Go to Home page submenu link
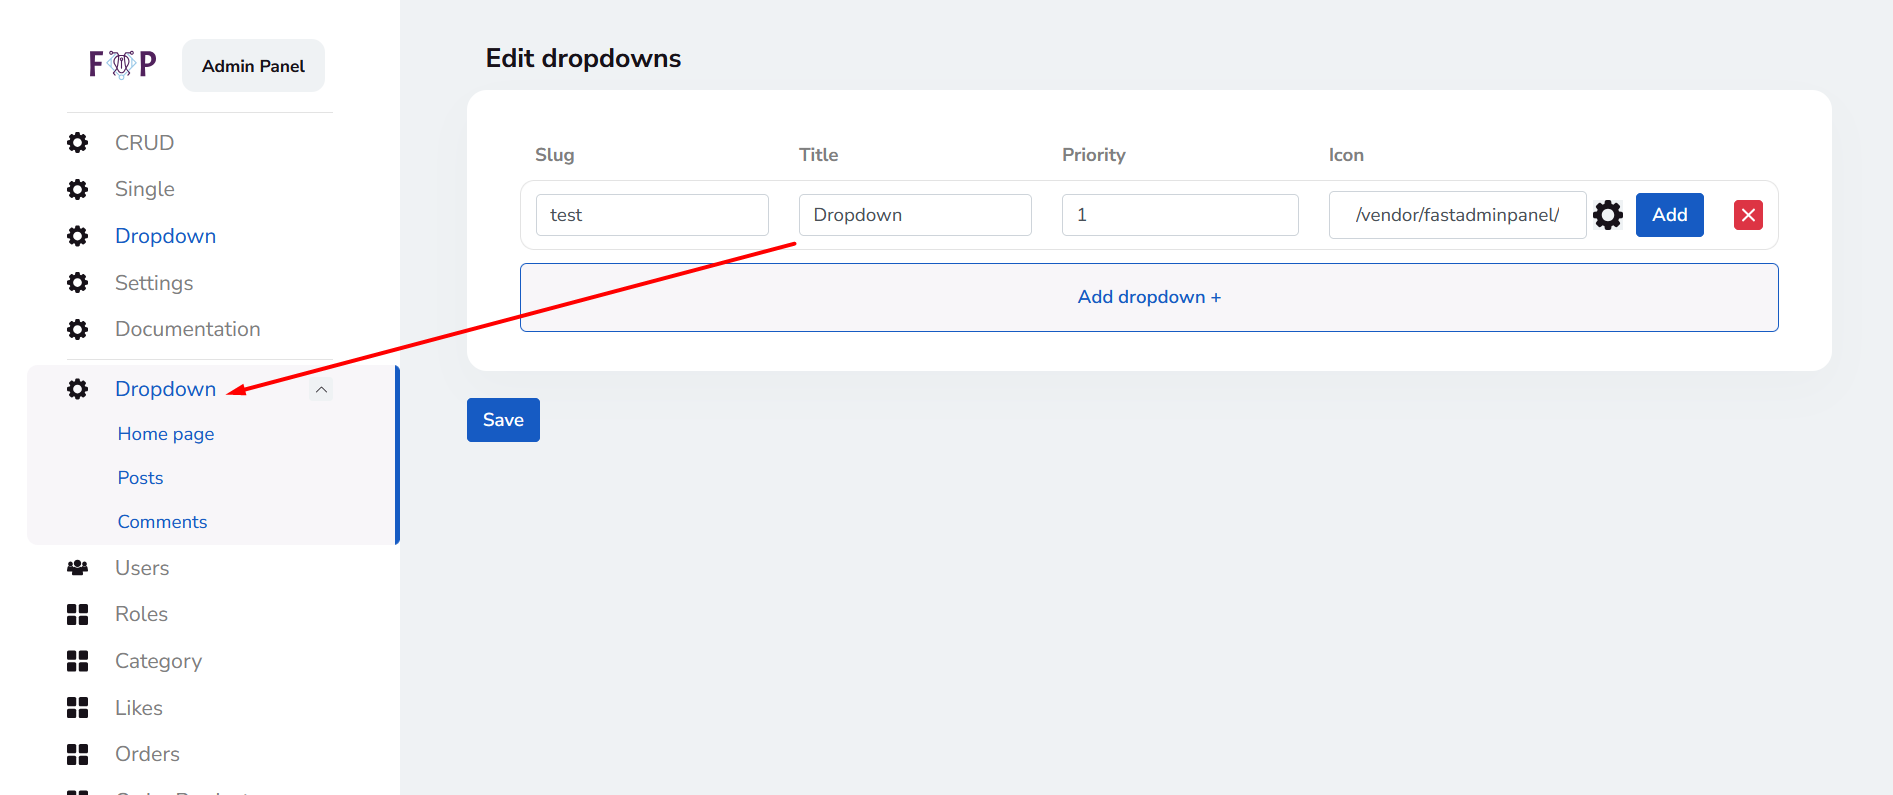This screenshot has width=1893, height=795. tap(166, 434)
